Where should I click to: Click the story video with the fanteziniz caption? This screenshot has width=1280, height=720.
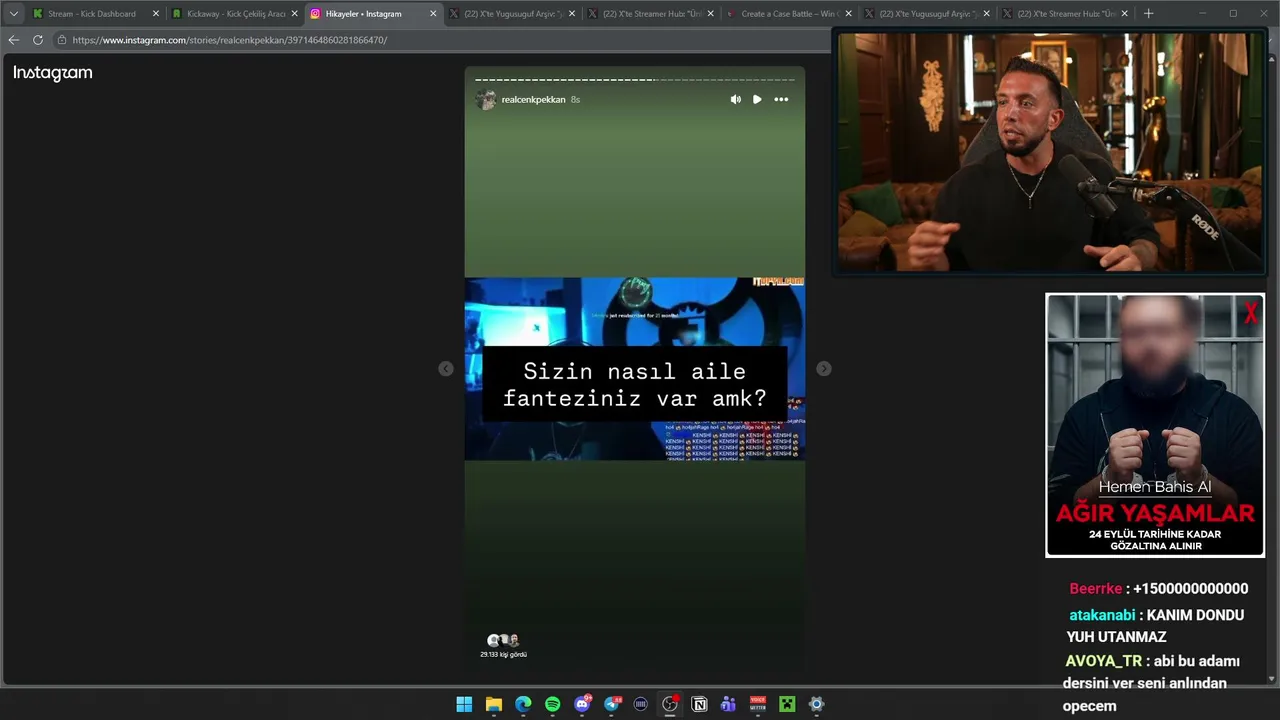tap(634, 369)
